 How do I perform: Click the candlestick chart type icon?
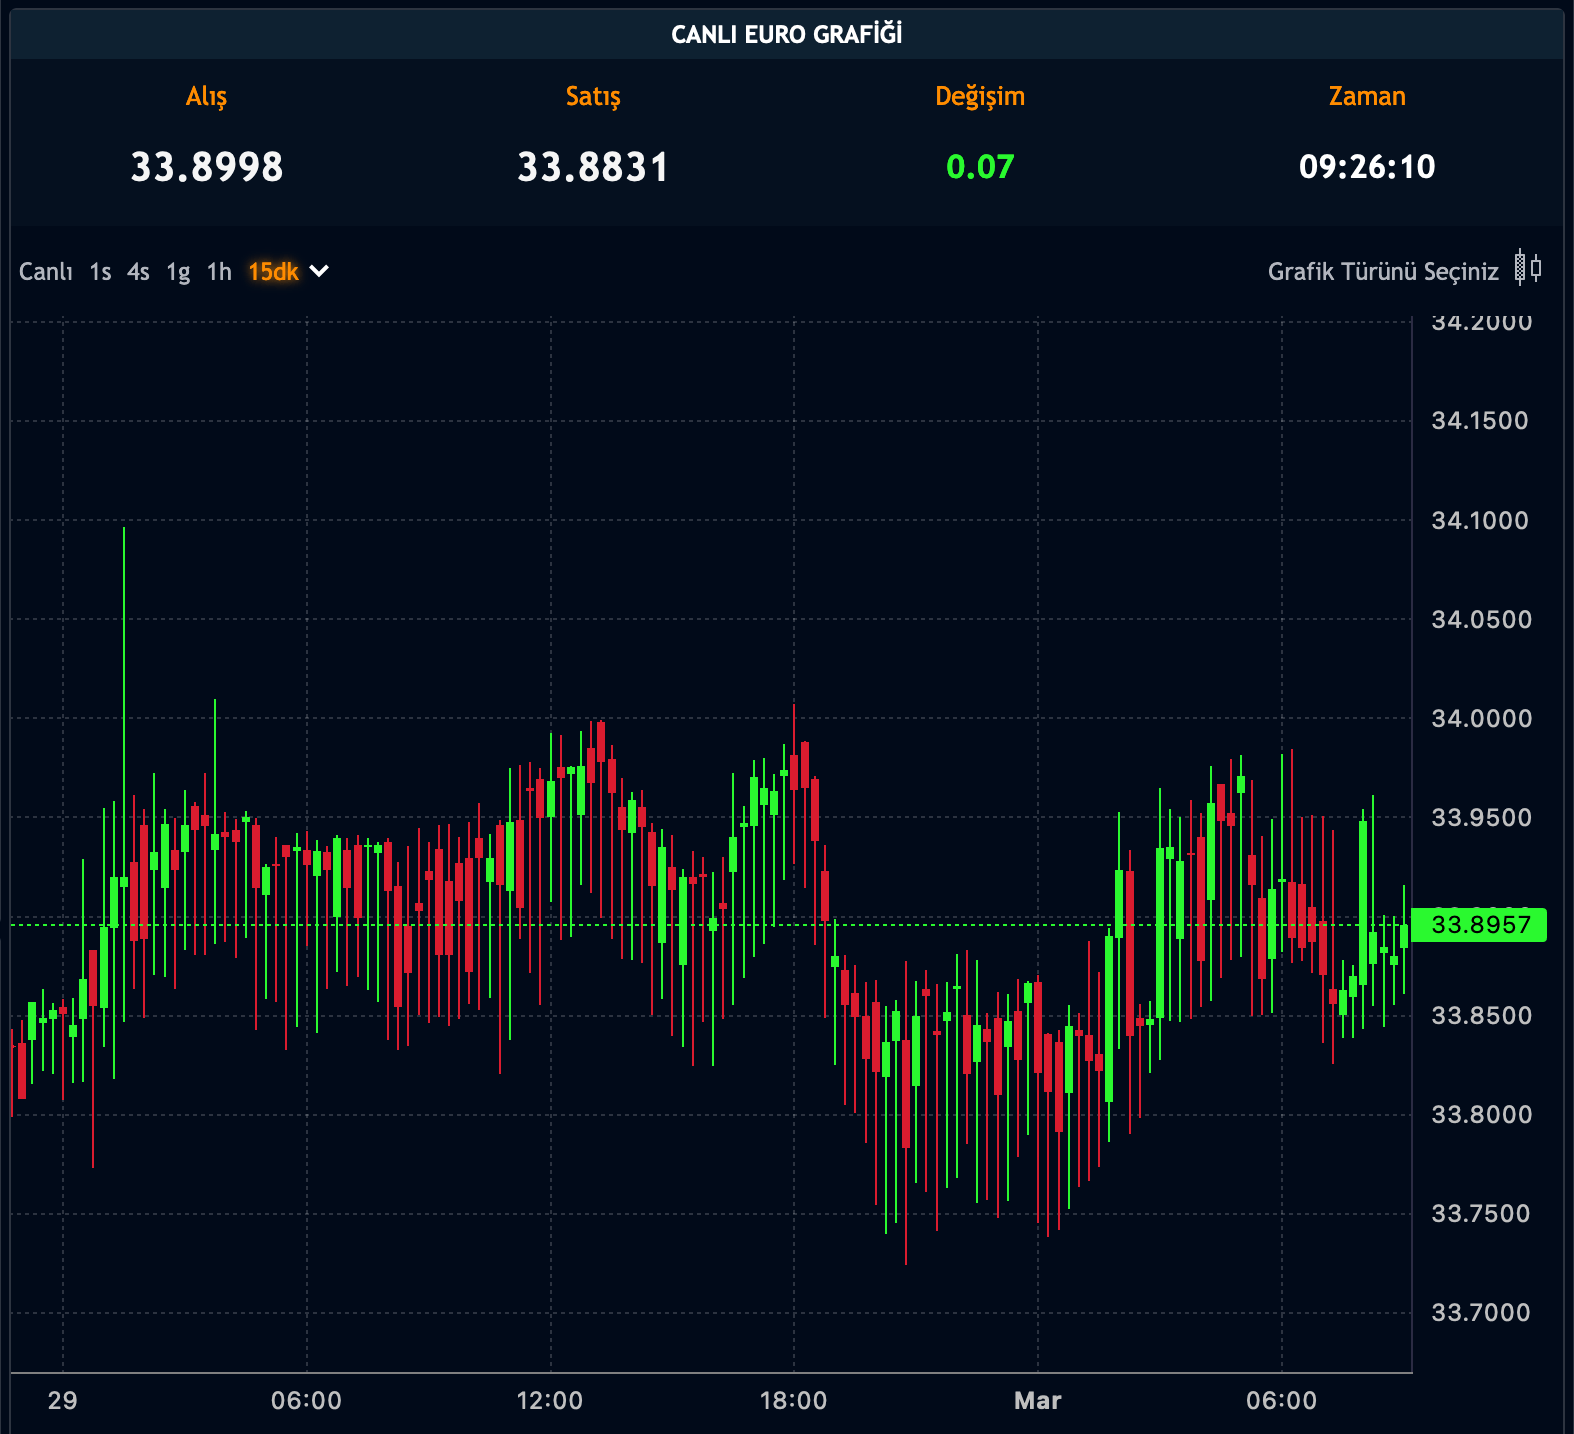[1528, 269]
